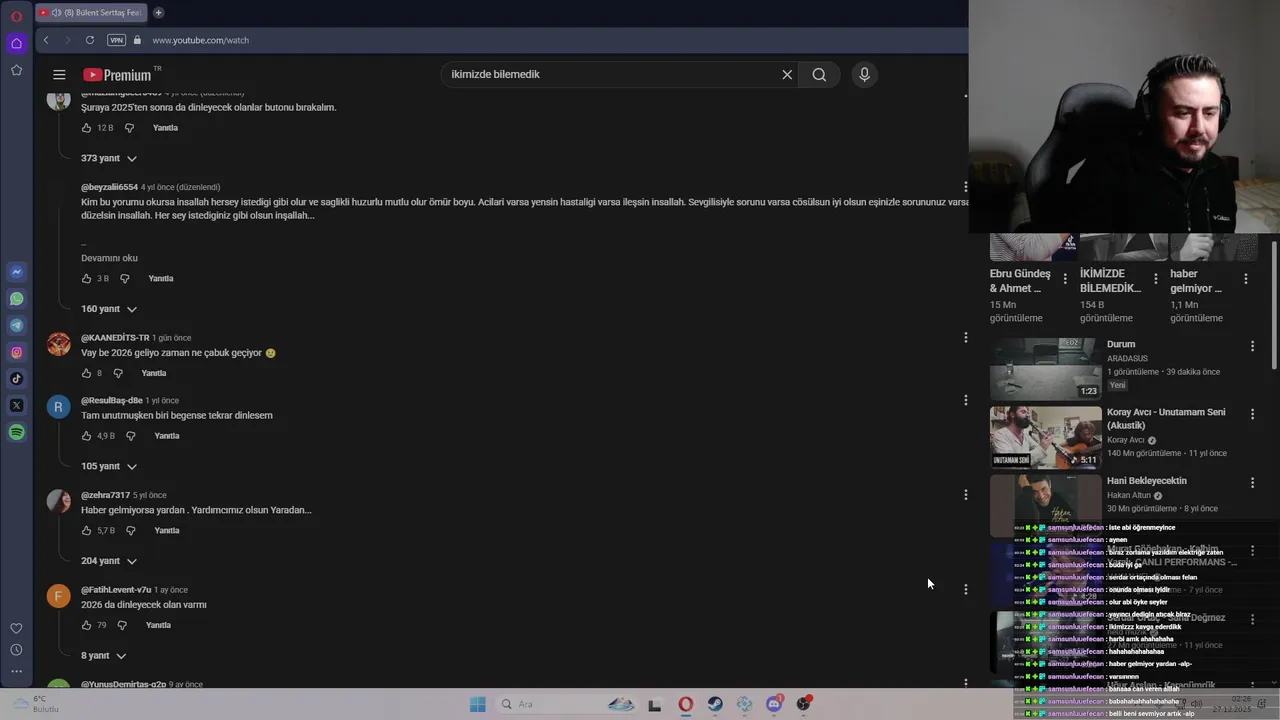Open Telegram in the Opera sidebar

[x=16, y=325]
